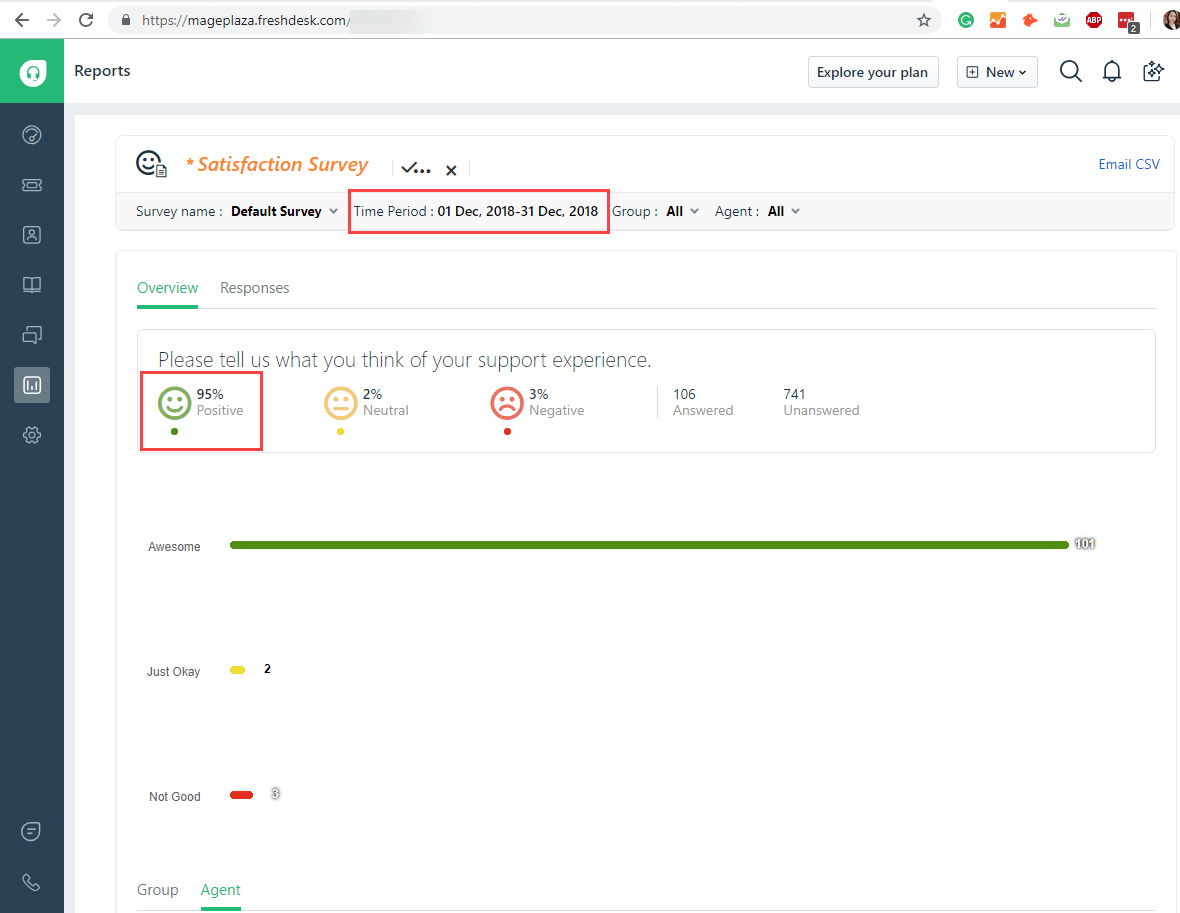Screen dimensions: 1180x913
Task: Click Explore your plan button
Action: (x=873, y=72)
